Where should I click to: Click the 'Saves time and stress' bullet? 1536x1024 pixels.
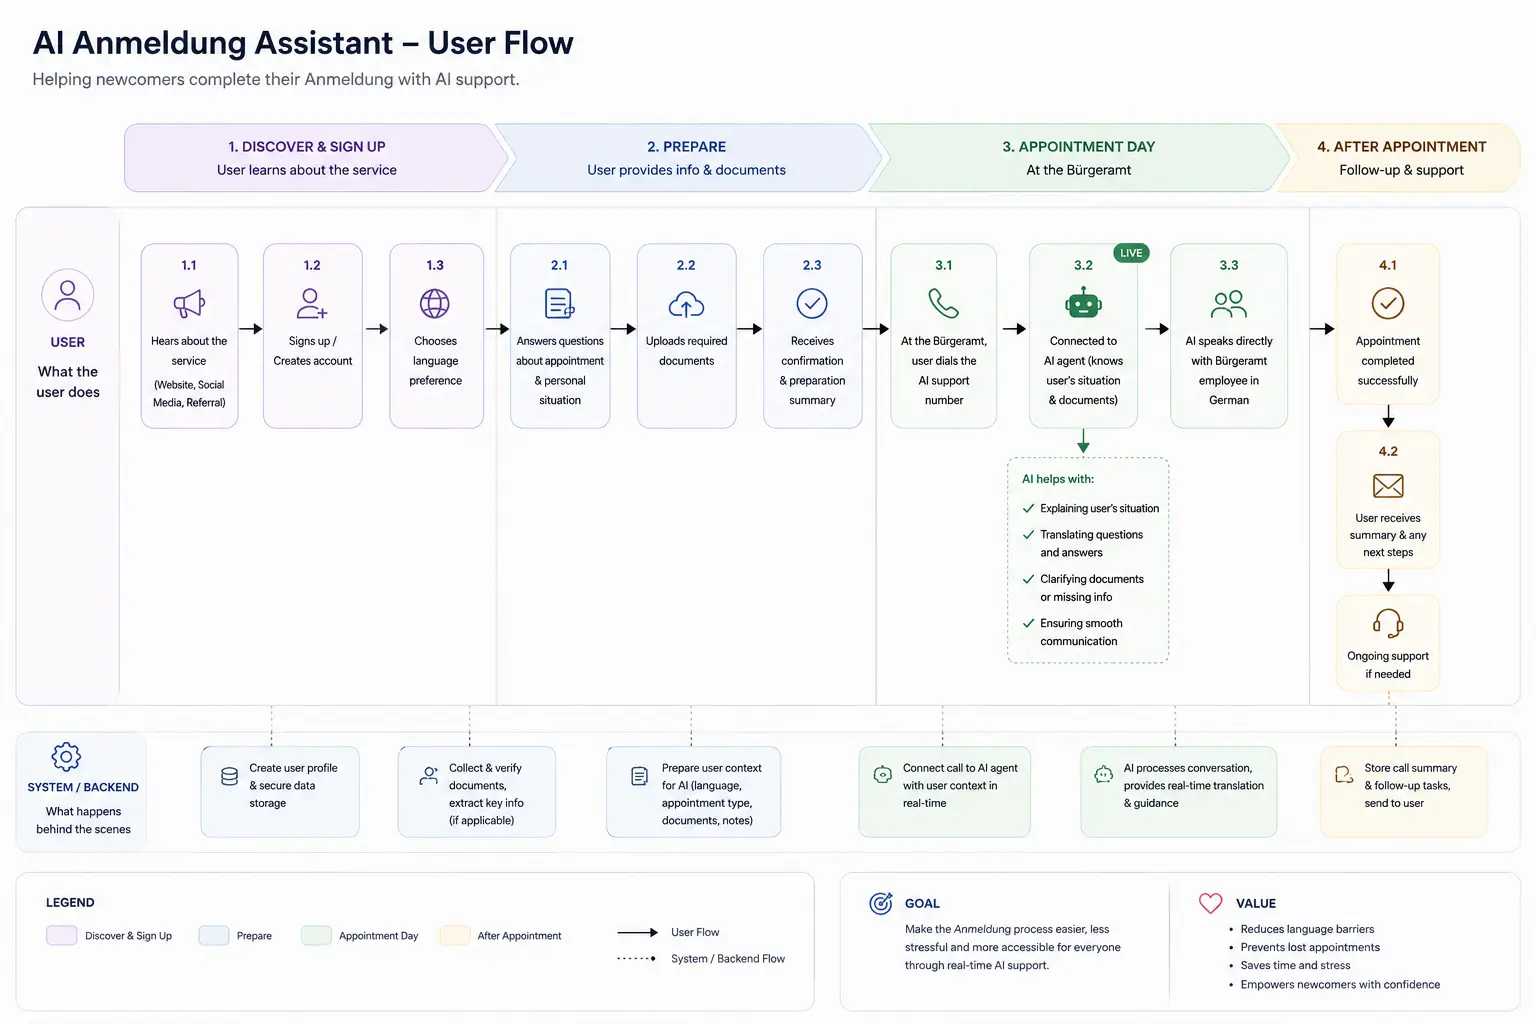pos(1295,965)
